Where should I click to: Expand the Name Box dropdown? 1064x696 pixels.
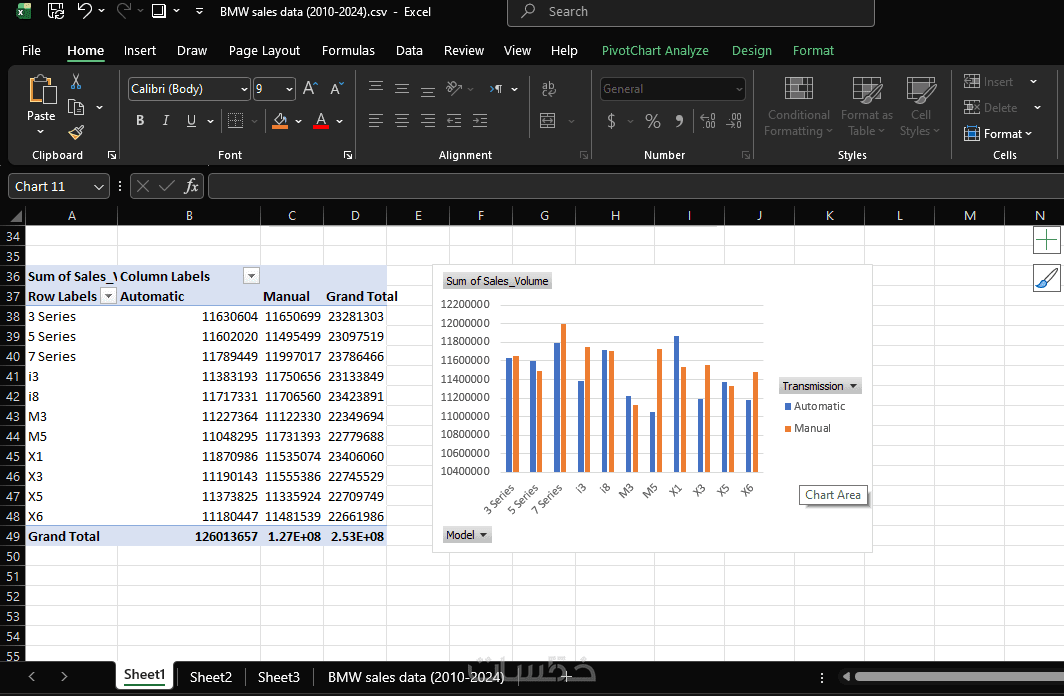pyautogui.click(x=98, y=187)
